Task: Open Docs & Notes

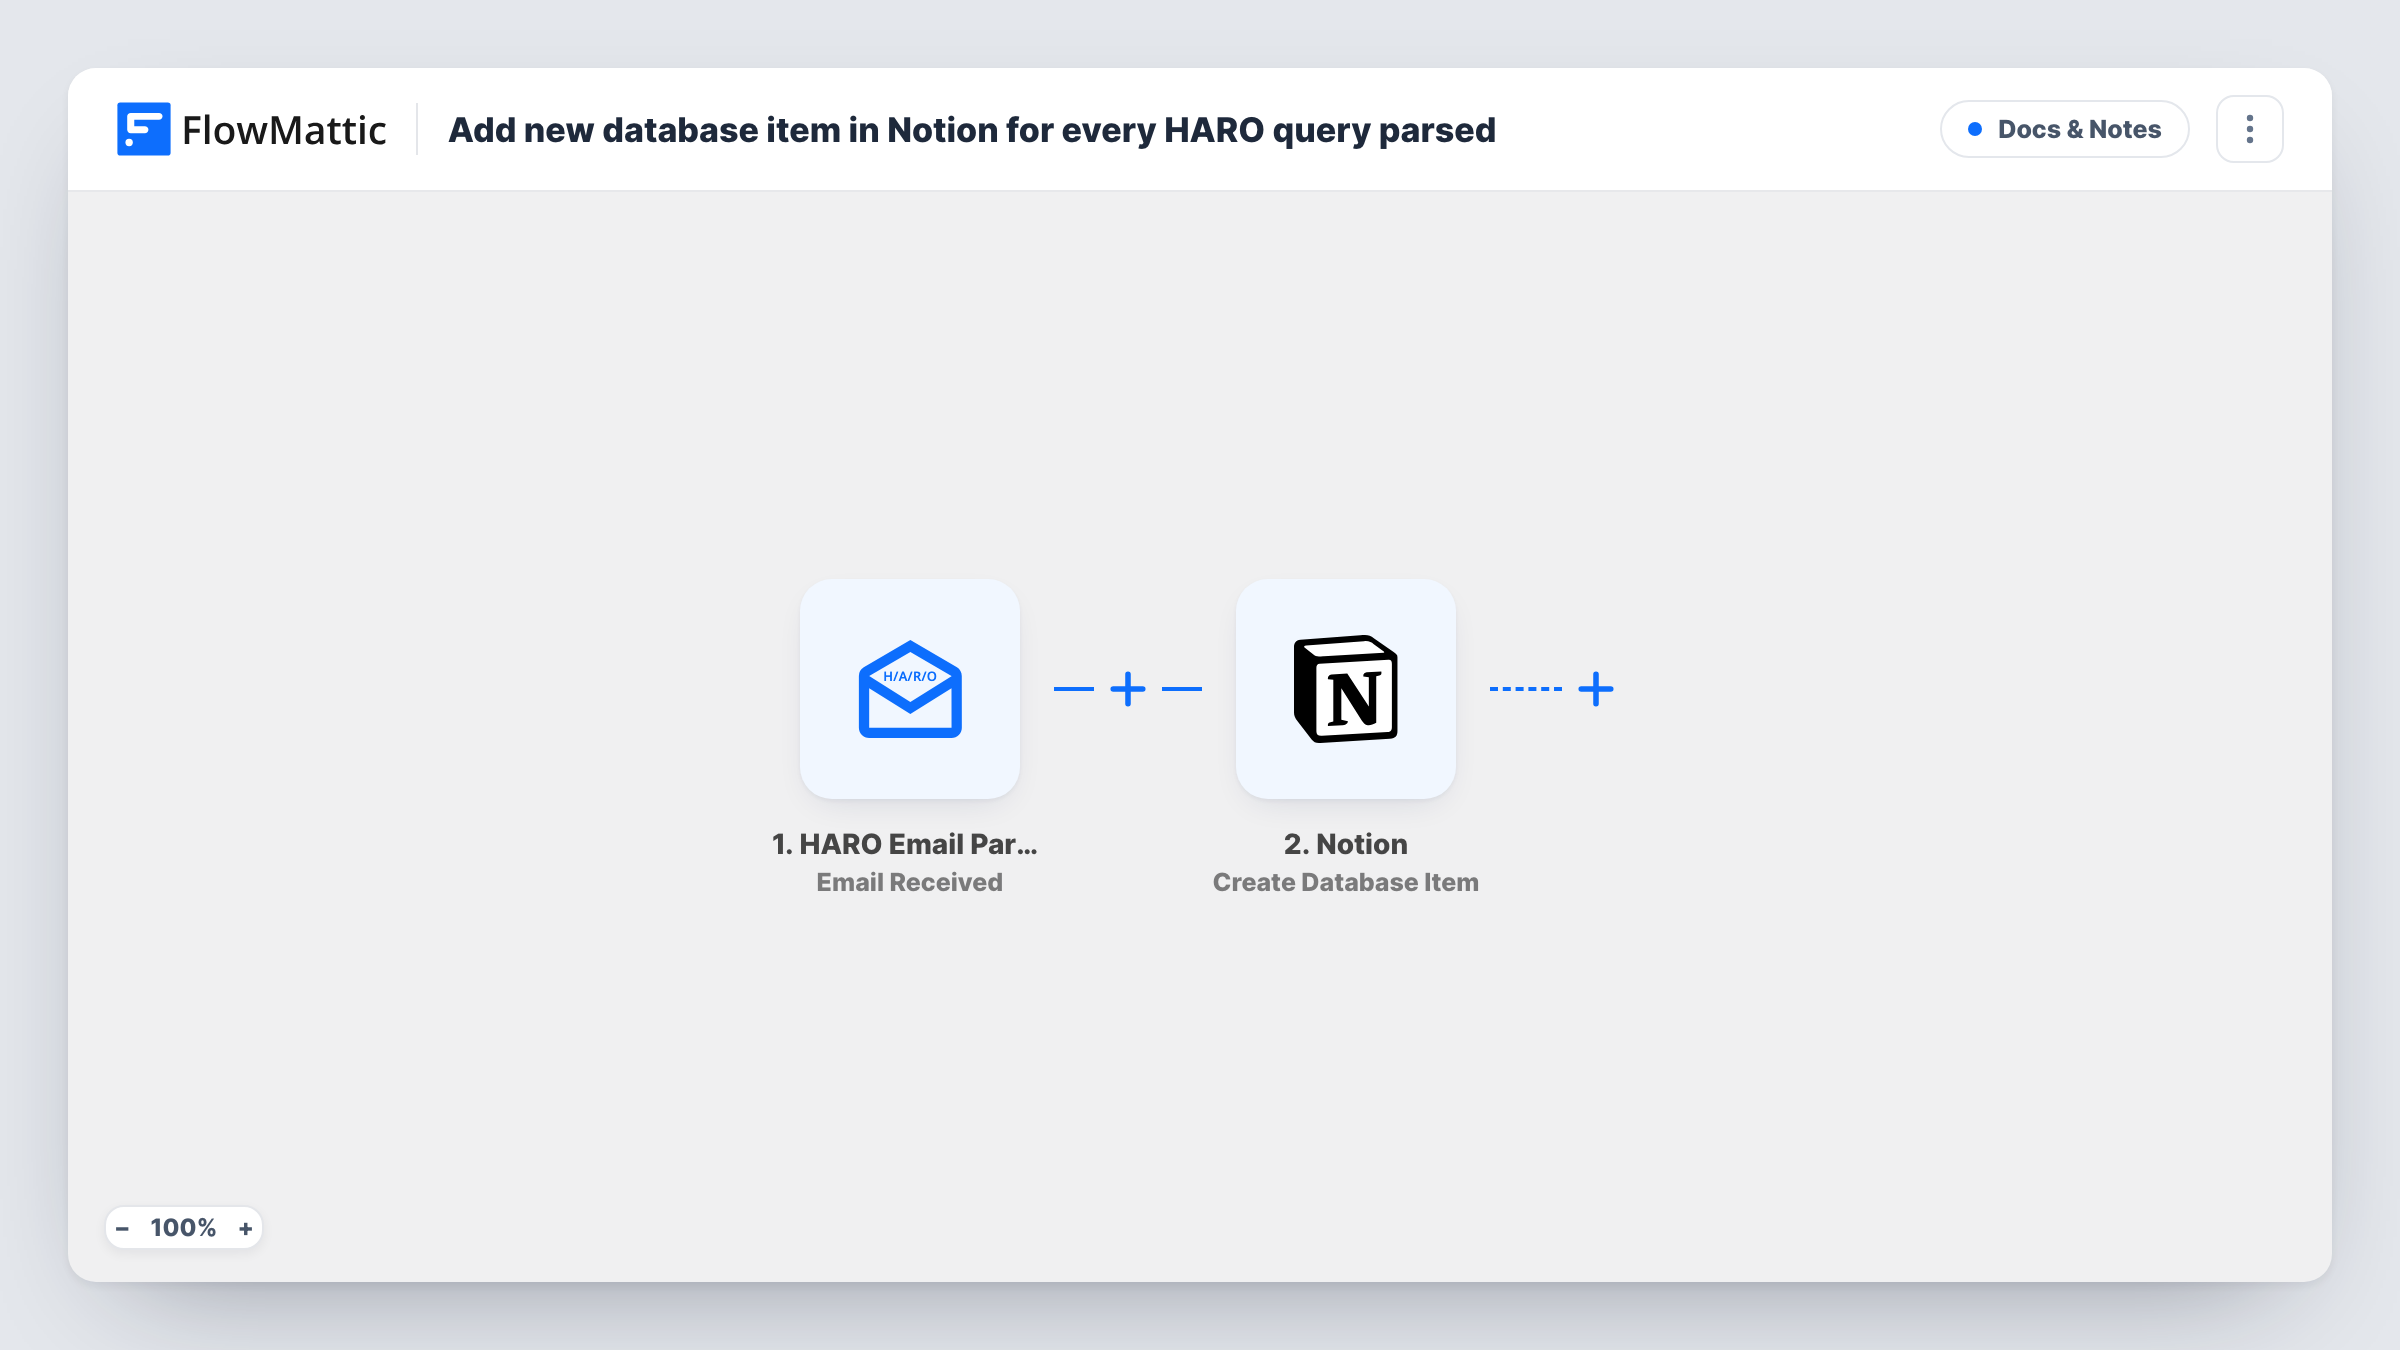Action: pyautogui.click(x=2065, y=129)
